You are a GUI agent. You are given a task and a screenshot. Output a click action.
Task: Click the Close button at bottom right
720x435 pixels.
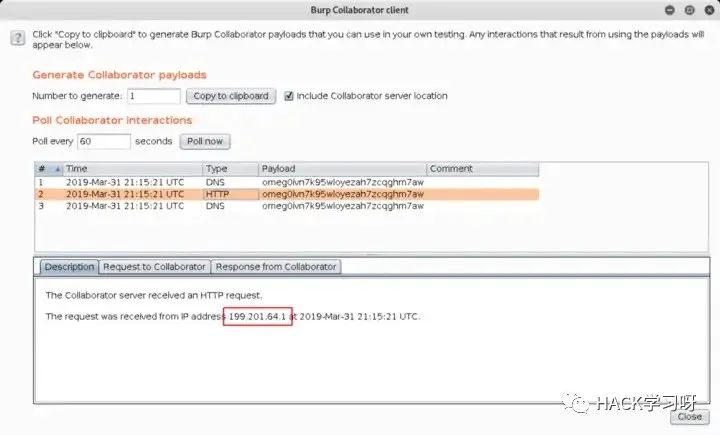point(689,417)
